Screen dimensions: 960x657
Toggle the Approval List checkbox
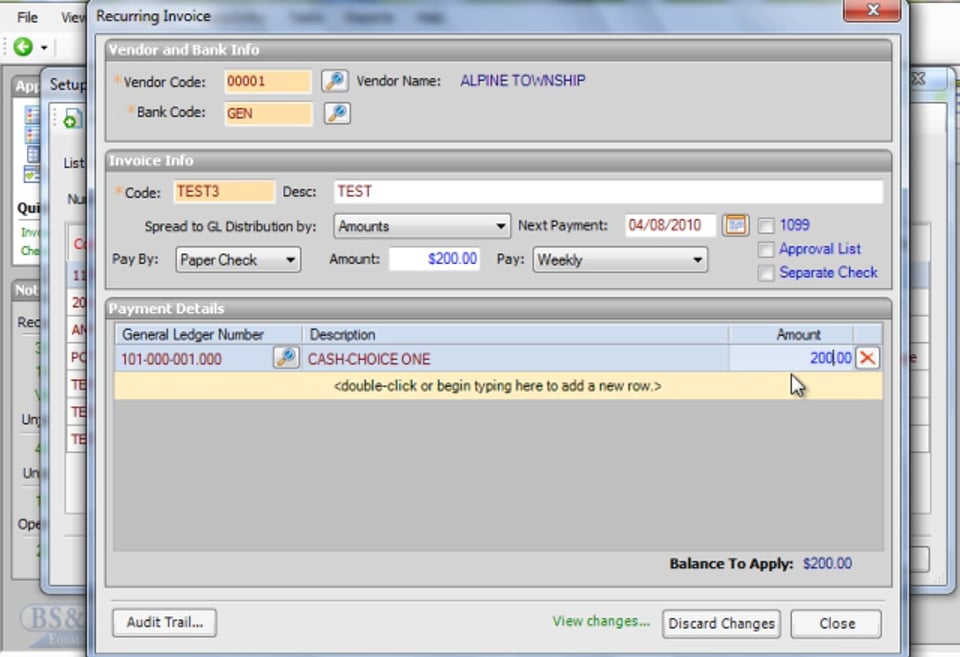(766, 250)
